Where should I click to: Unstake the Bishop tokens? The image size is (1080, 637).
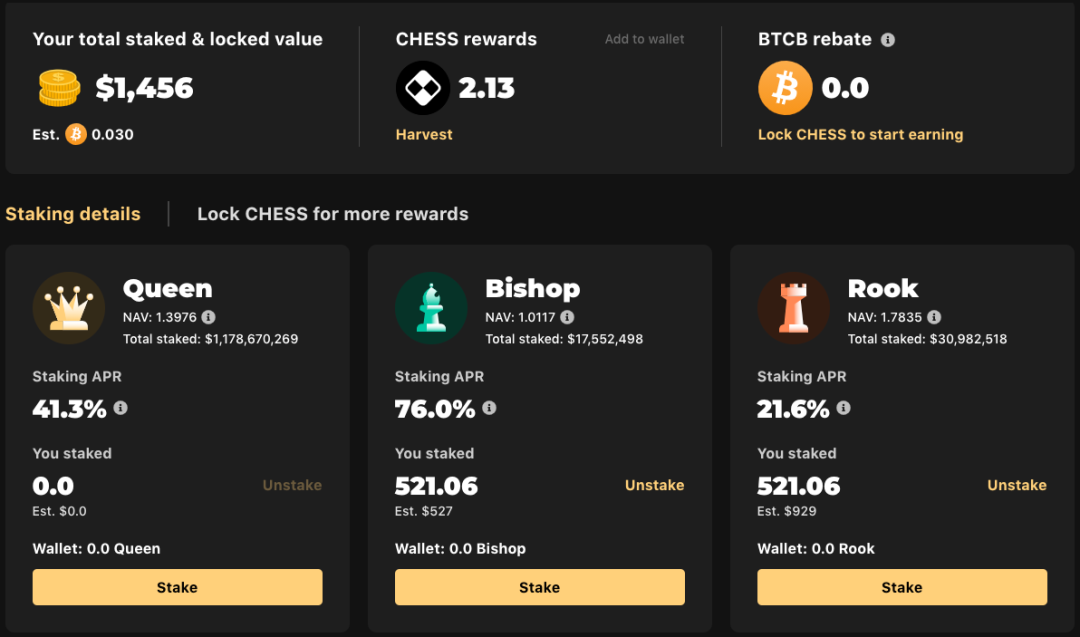[x=654, y=485]
